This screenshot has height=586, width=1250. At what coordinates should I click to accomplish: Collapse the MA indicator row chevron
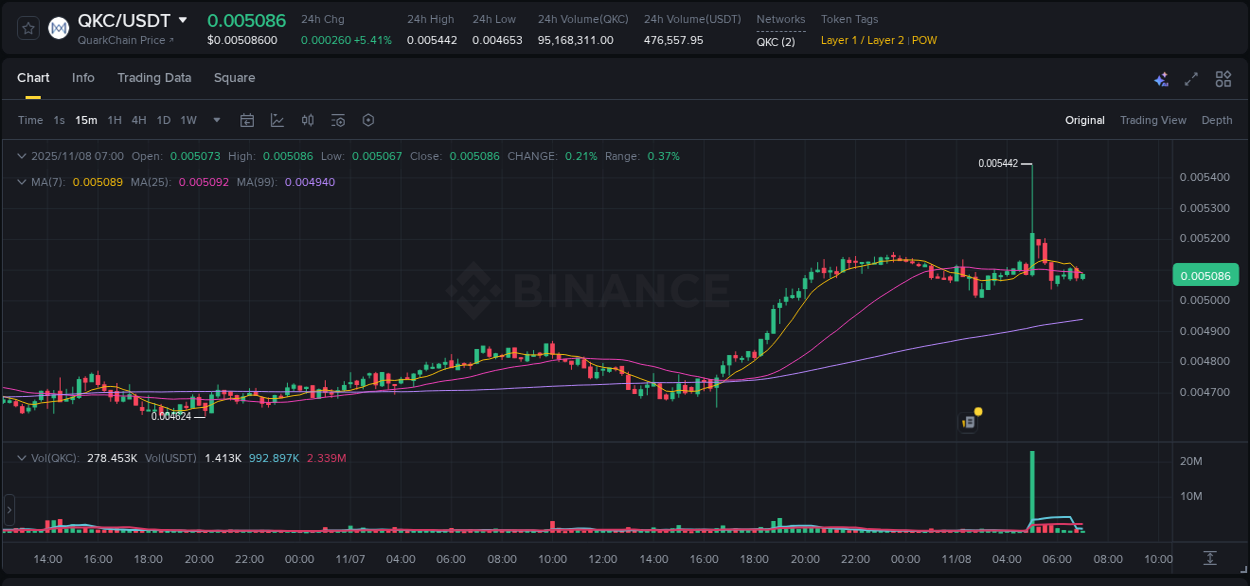click(22, 182)
